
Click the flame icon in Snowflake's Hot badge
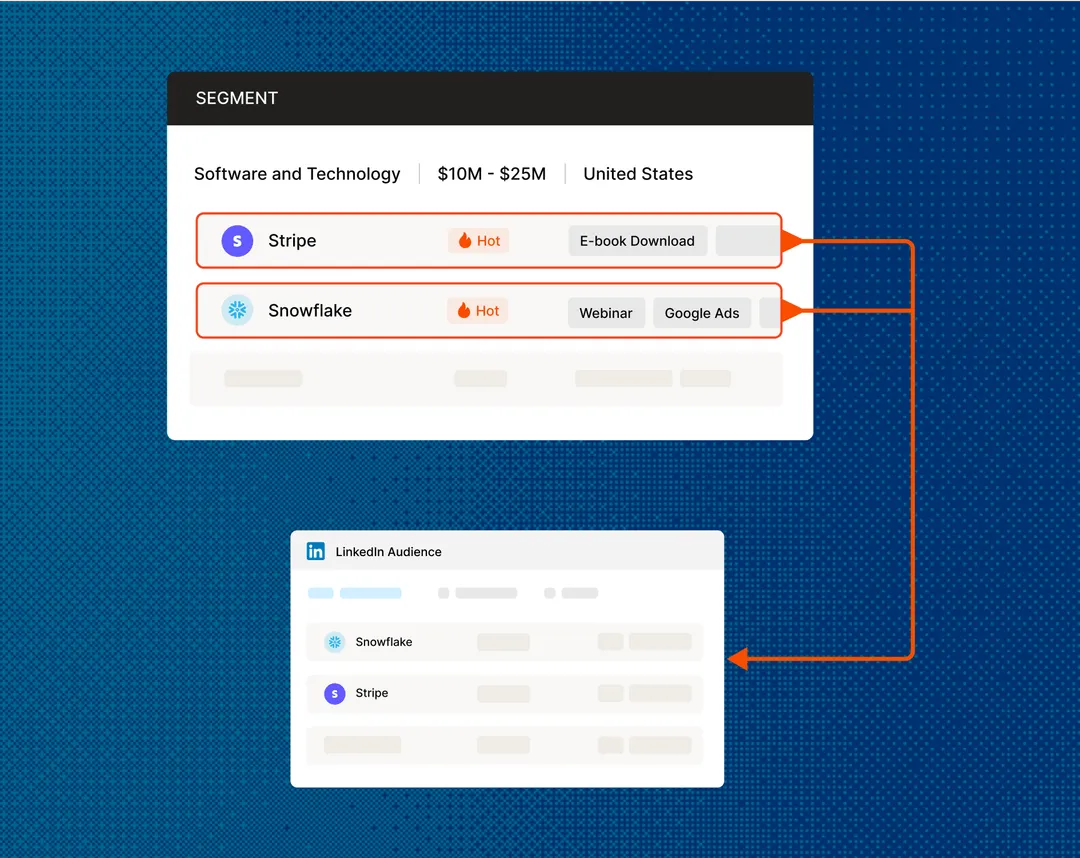[464, 311]
